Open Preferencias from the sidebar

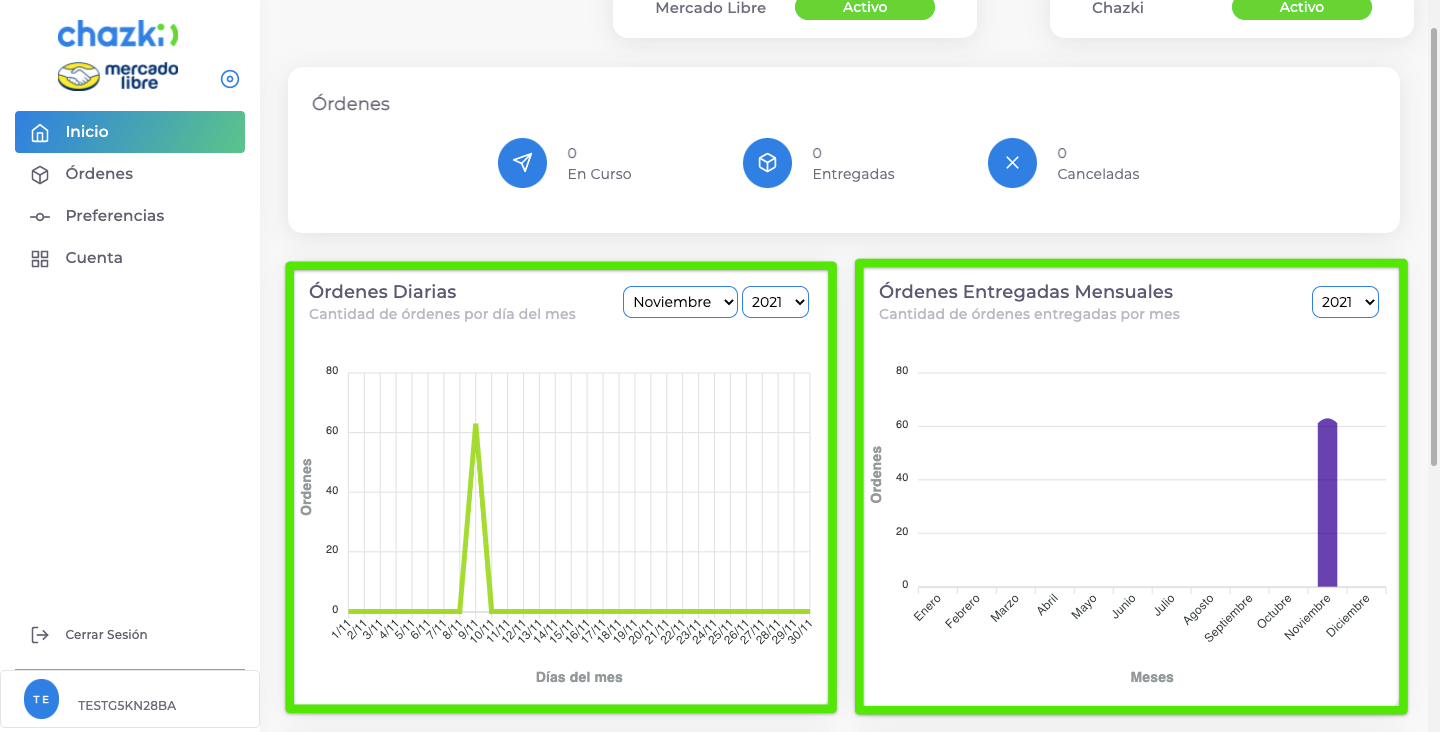point(114,216)
